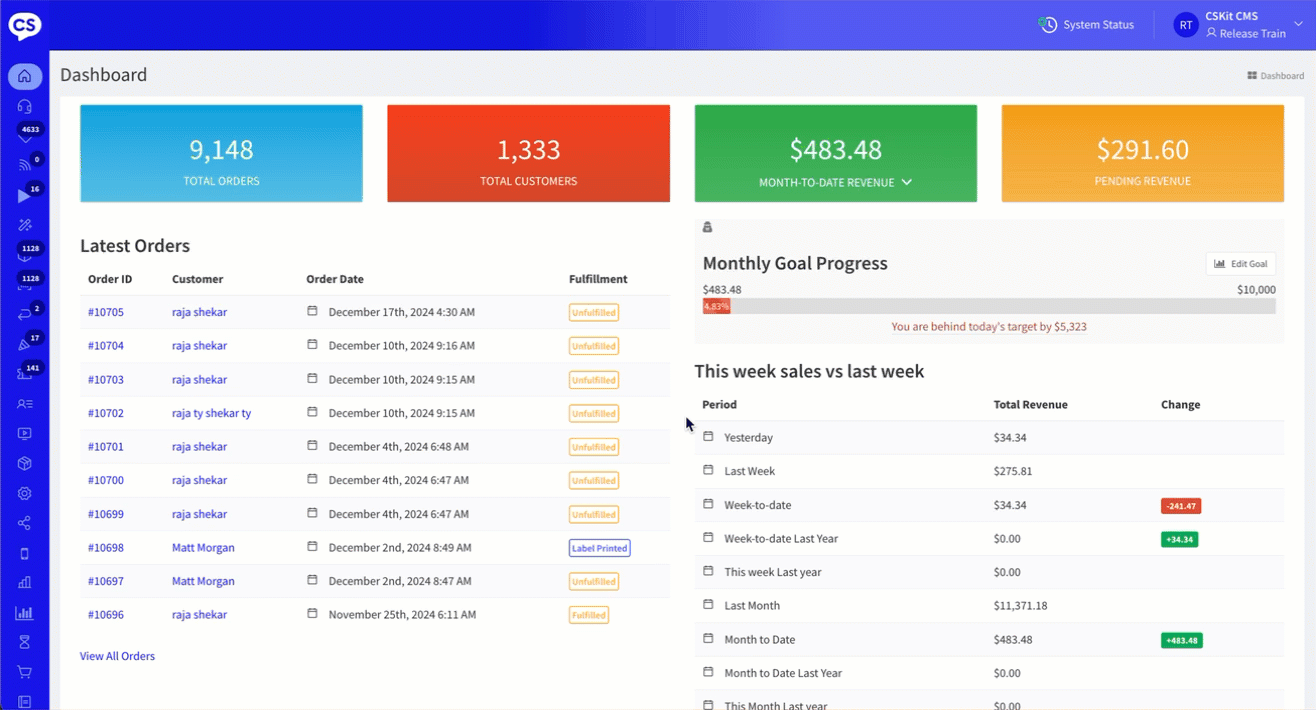Image resolution: width=1316 pixels, height=710 pixels.
Task: Open the gear settings icon in sidebar
Action: point(24,493)
